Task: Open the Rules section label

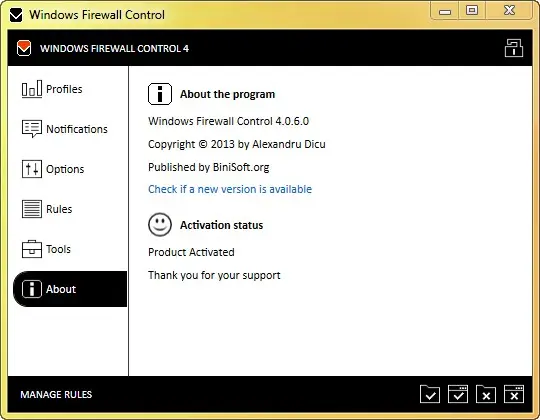Action: coord(59,209)
